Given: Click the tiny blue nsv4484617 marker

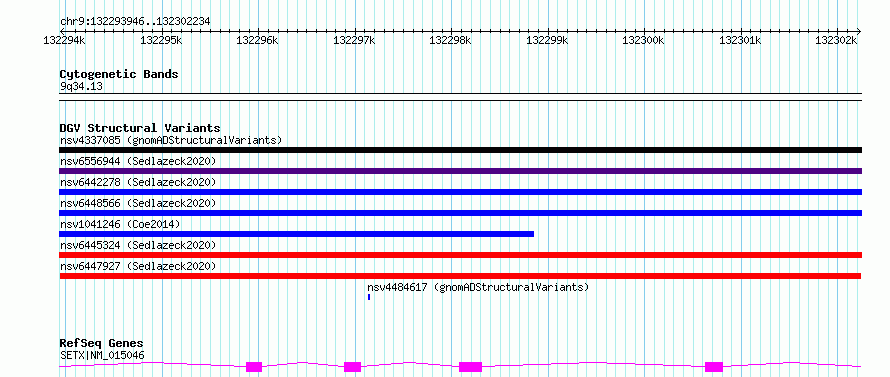Looking at the screenshot, I should (369, 297).
